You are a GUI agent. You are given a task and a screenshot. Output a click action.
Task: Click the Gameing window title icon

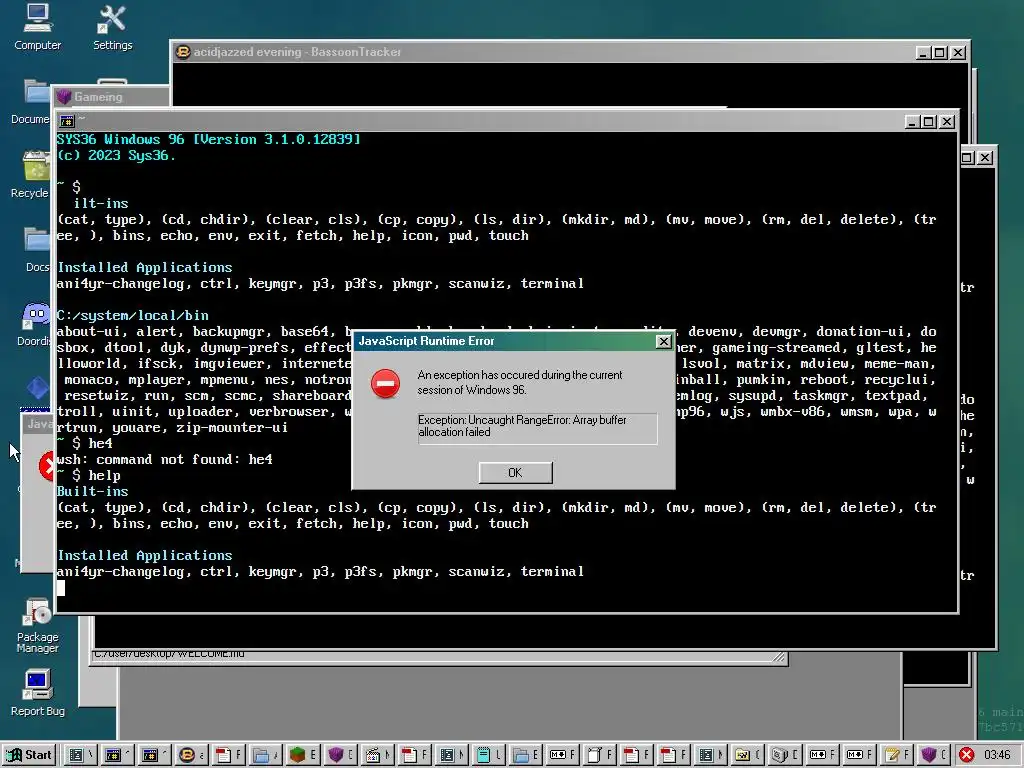pos(63,97)
